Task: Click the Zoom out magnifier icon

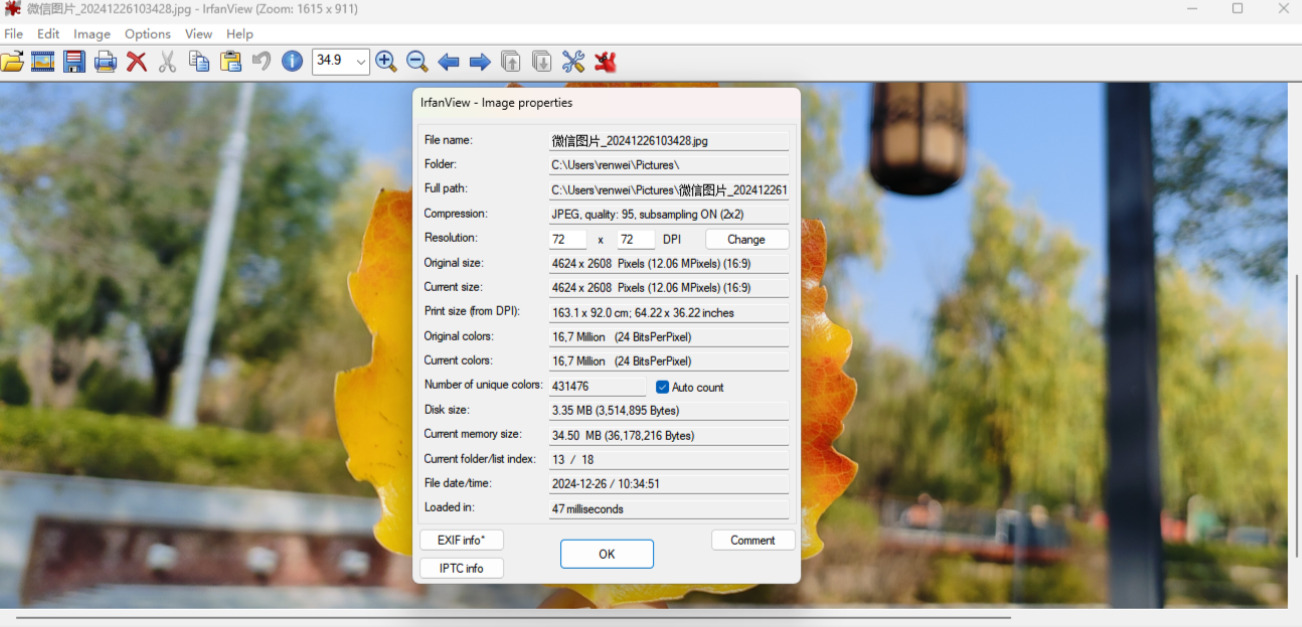Action: [417, 61]
